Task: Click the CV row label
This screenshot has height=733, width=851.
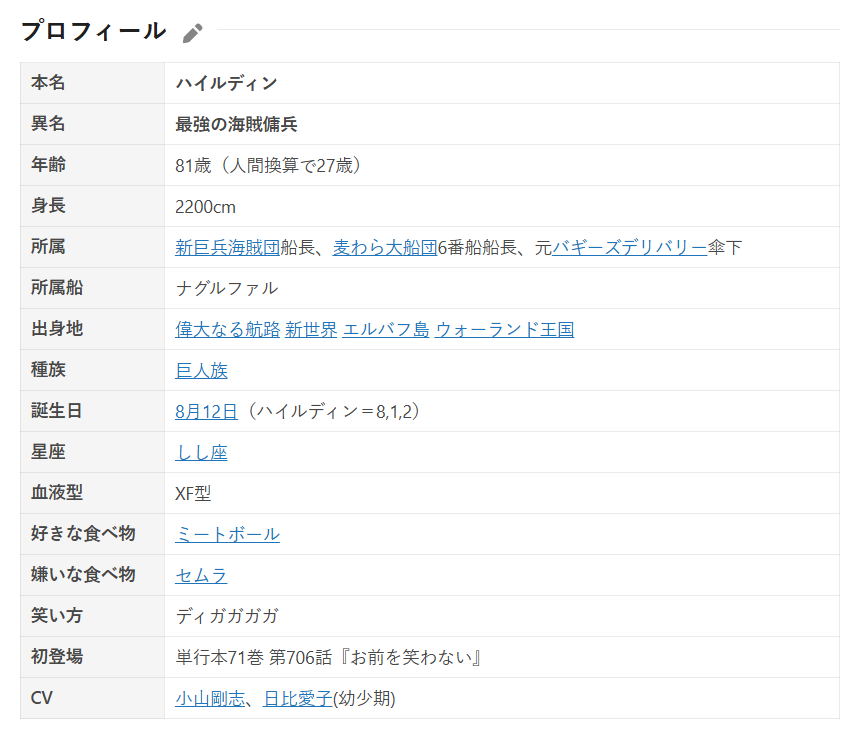Action: click(x=42, y=698)
